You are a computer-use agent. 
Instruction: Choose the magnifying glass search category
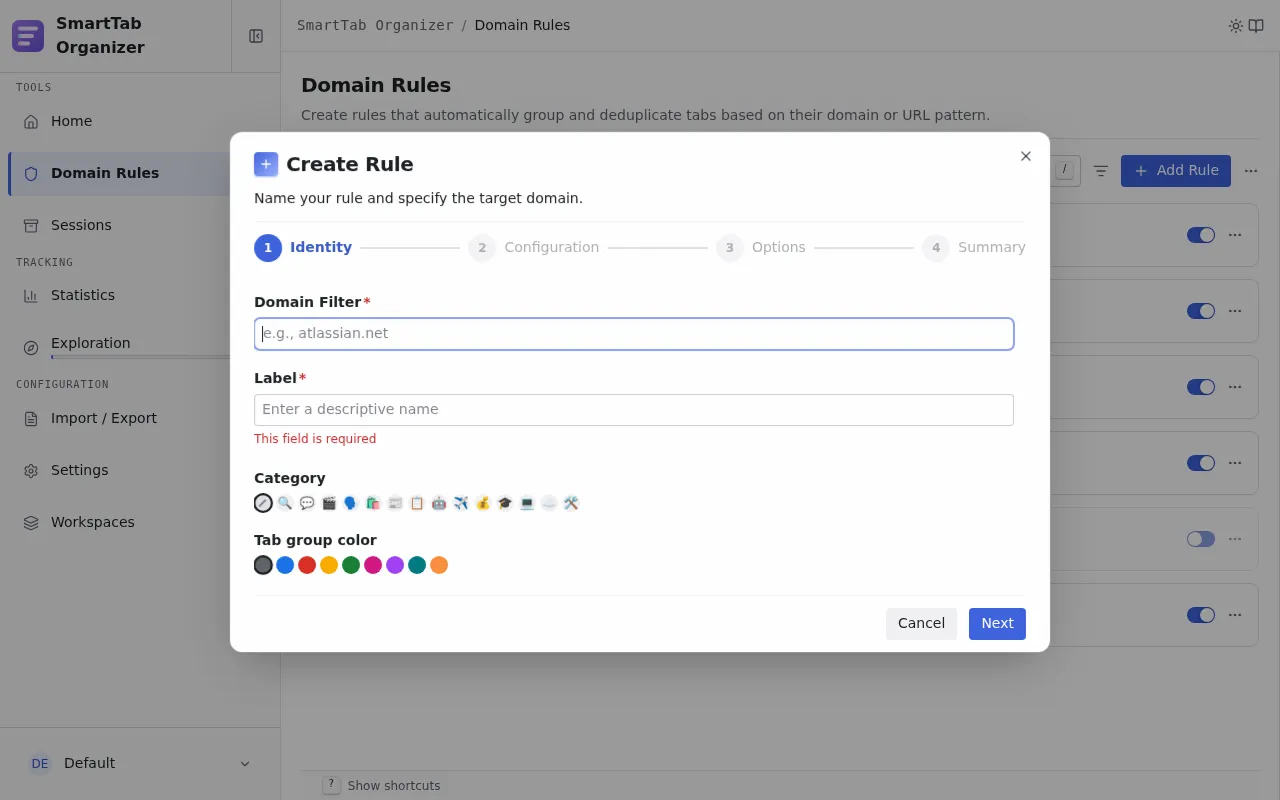click(285, 503)
